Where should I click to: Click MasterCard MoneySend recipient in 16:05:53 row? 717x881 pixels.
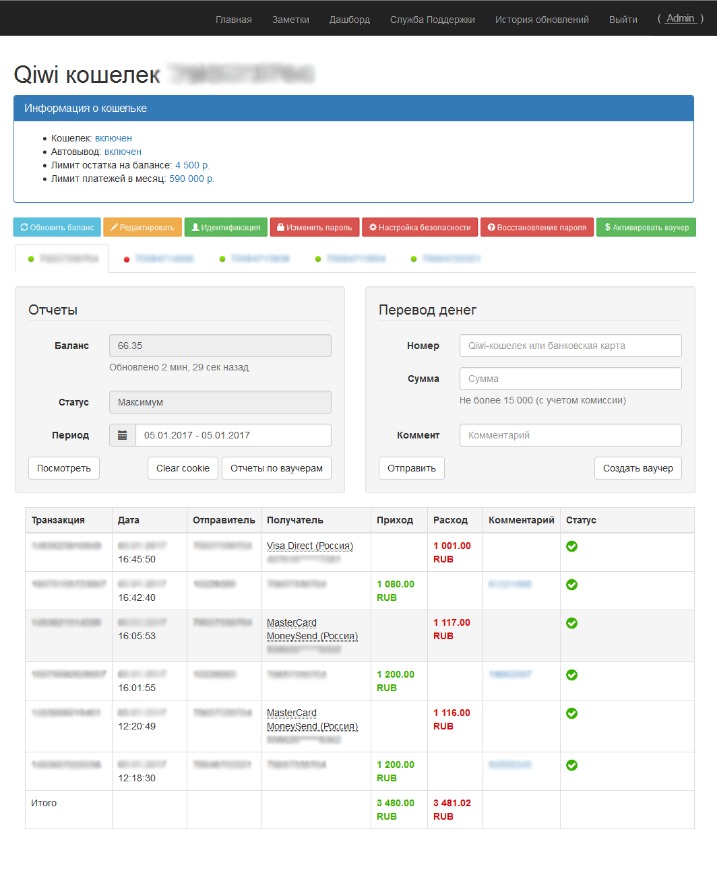[312, 629]
